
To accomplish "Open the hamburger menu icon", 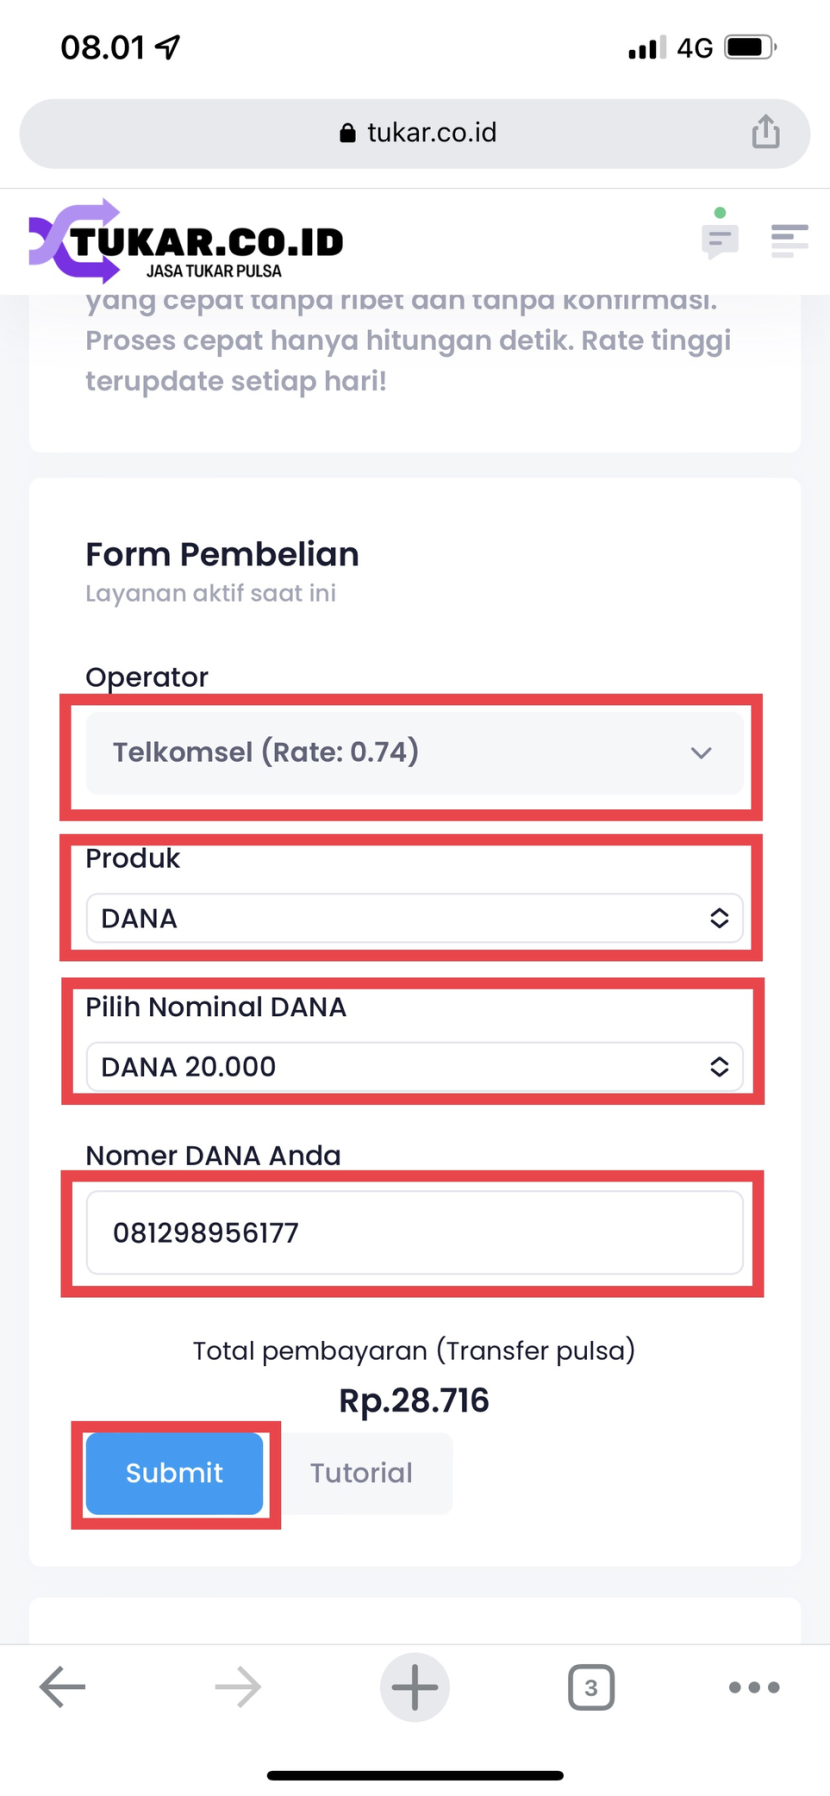I will 789,240.
